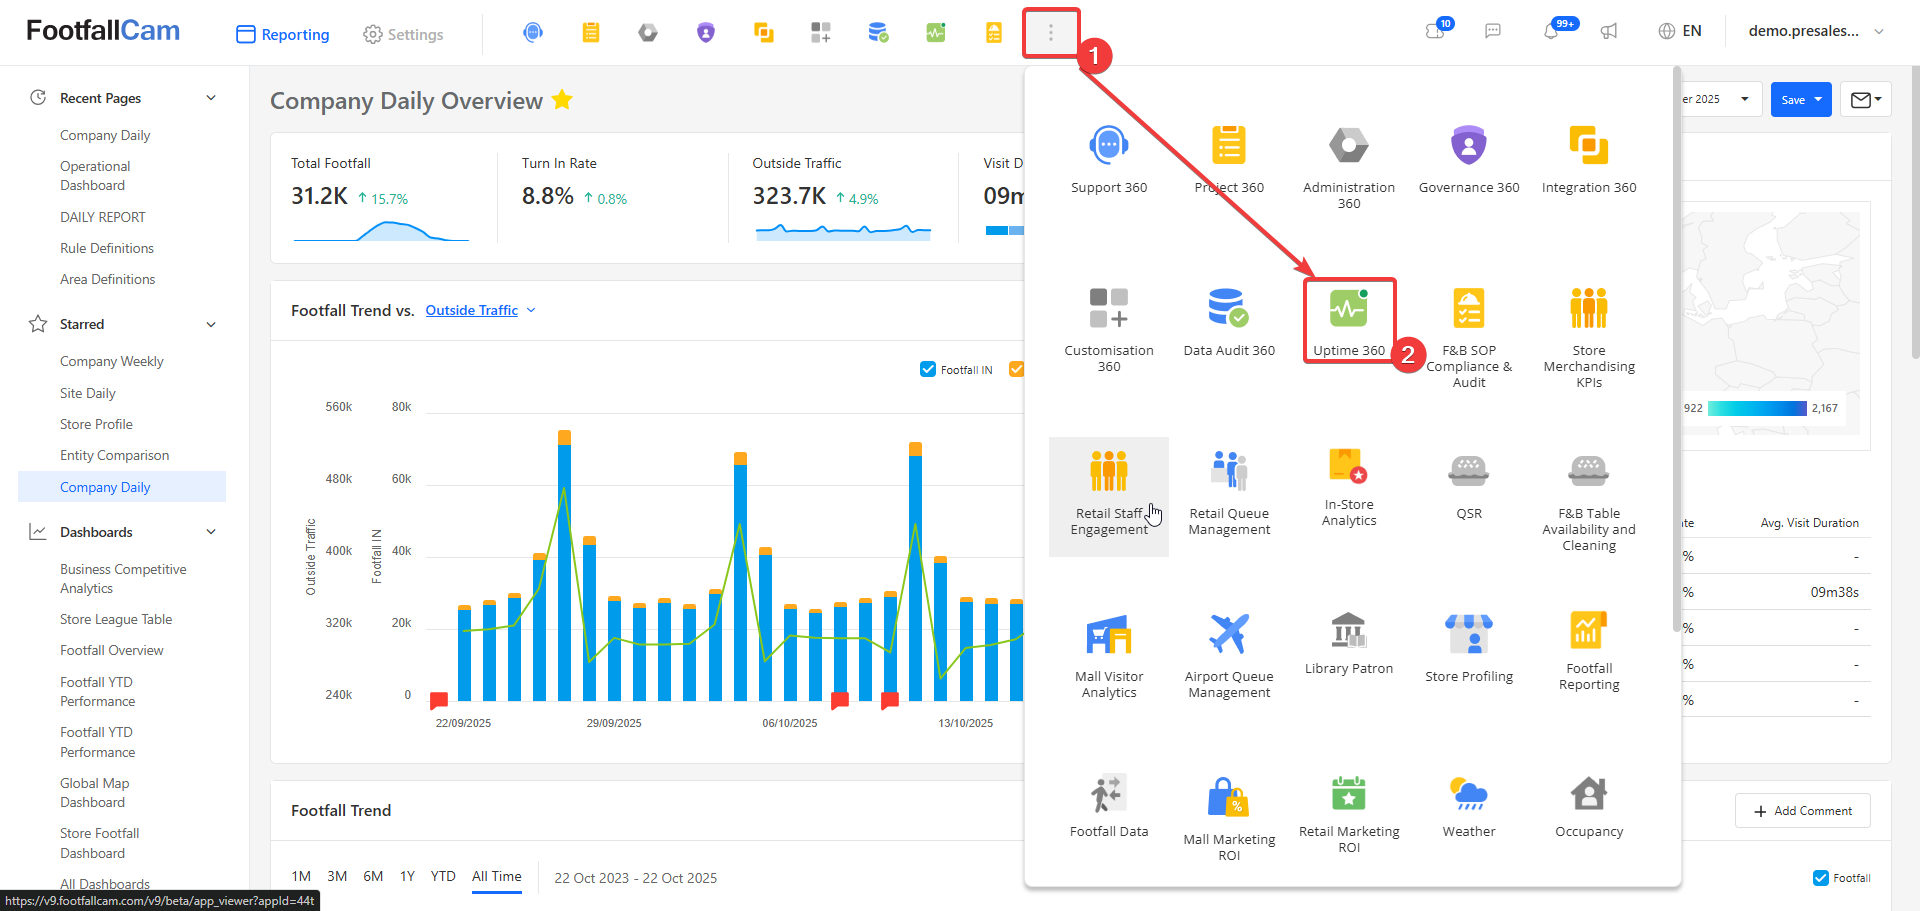Switch to the Reporting tab

click(x=283, y=34)
